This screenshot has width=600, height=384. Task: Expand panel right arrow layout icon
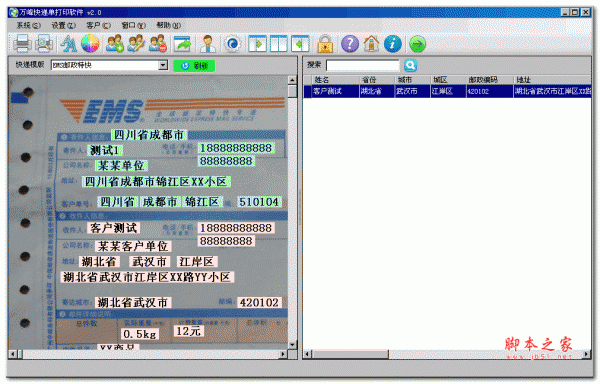point(257,44)
